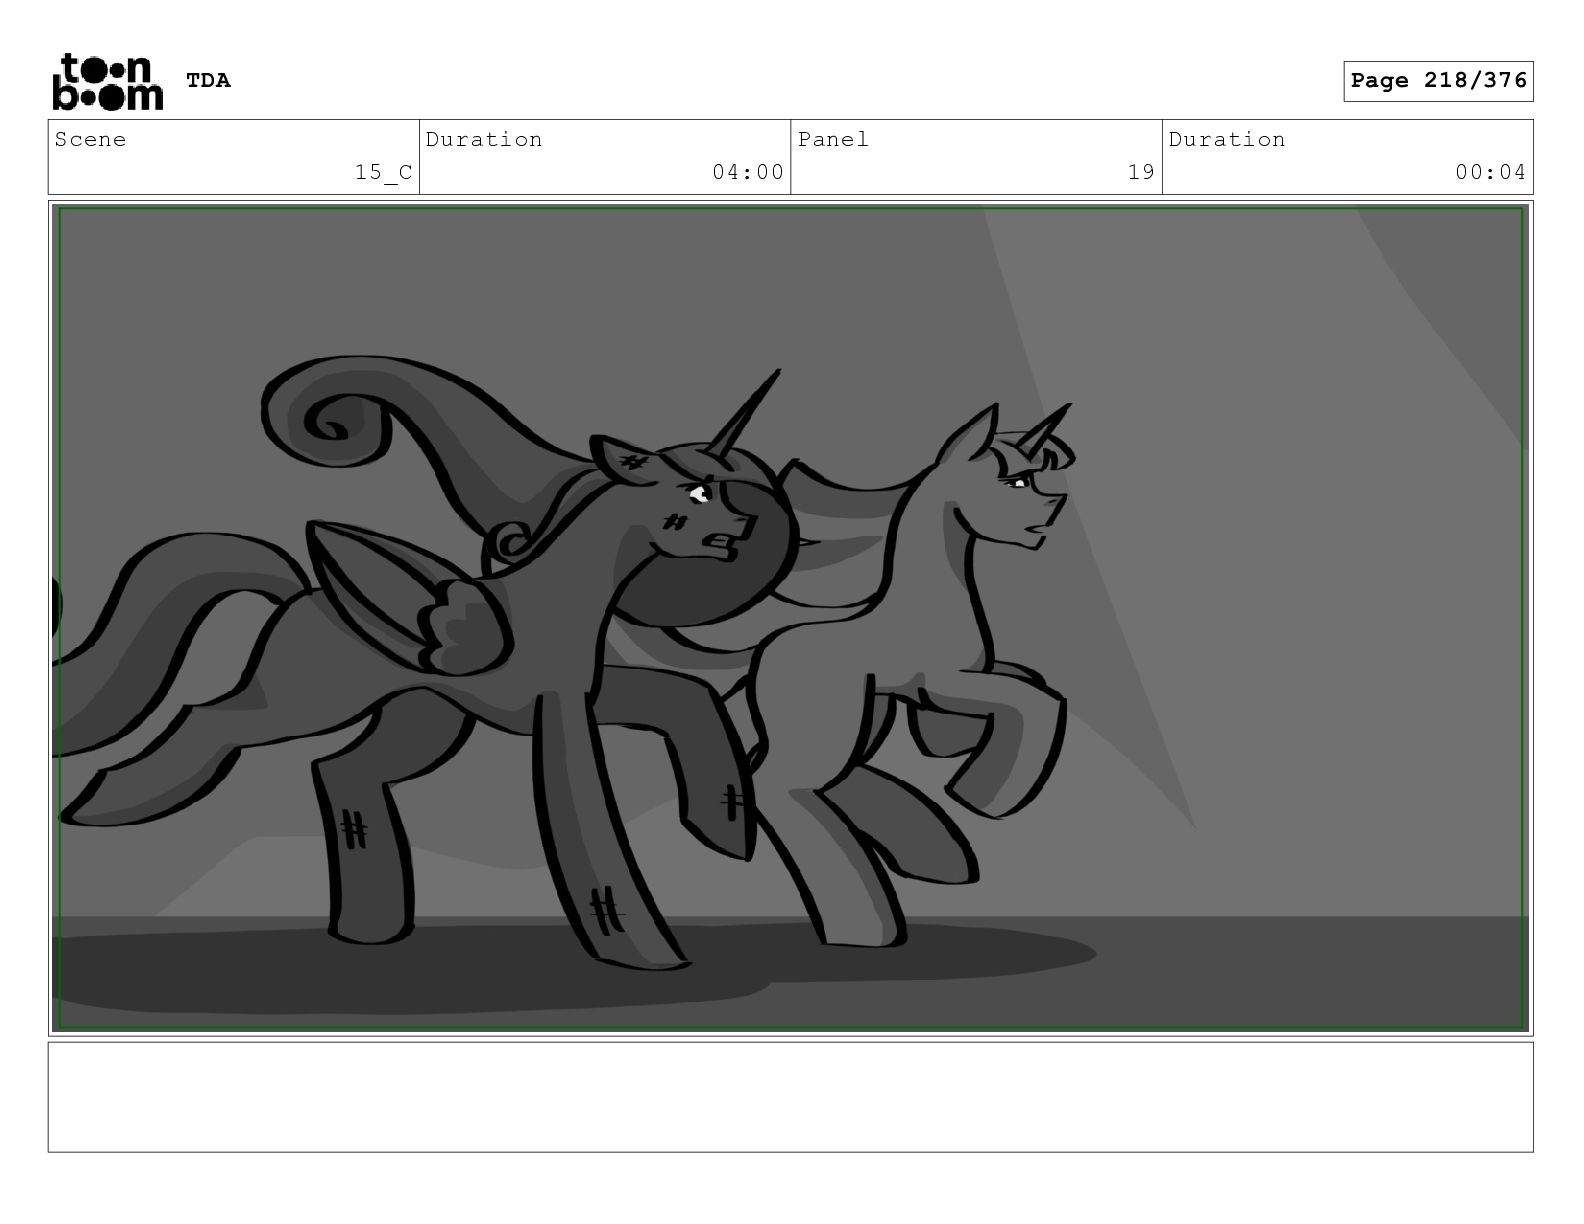Click the Scene label in the header
Image resolution: width=1584 pixels, height=1224 pixels.
(90, 139)
